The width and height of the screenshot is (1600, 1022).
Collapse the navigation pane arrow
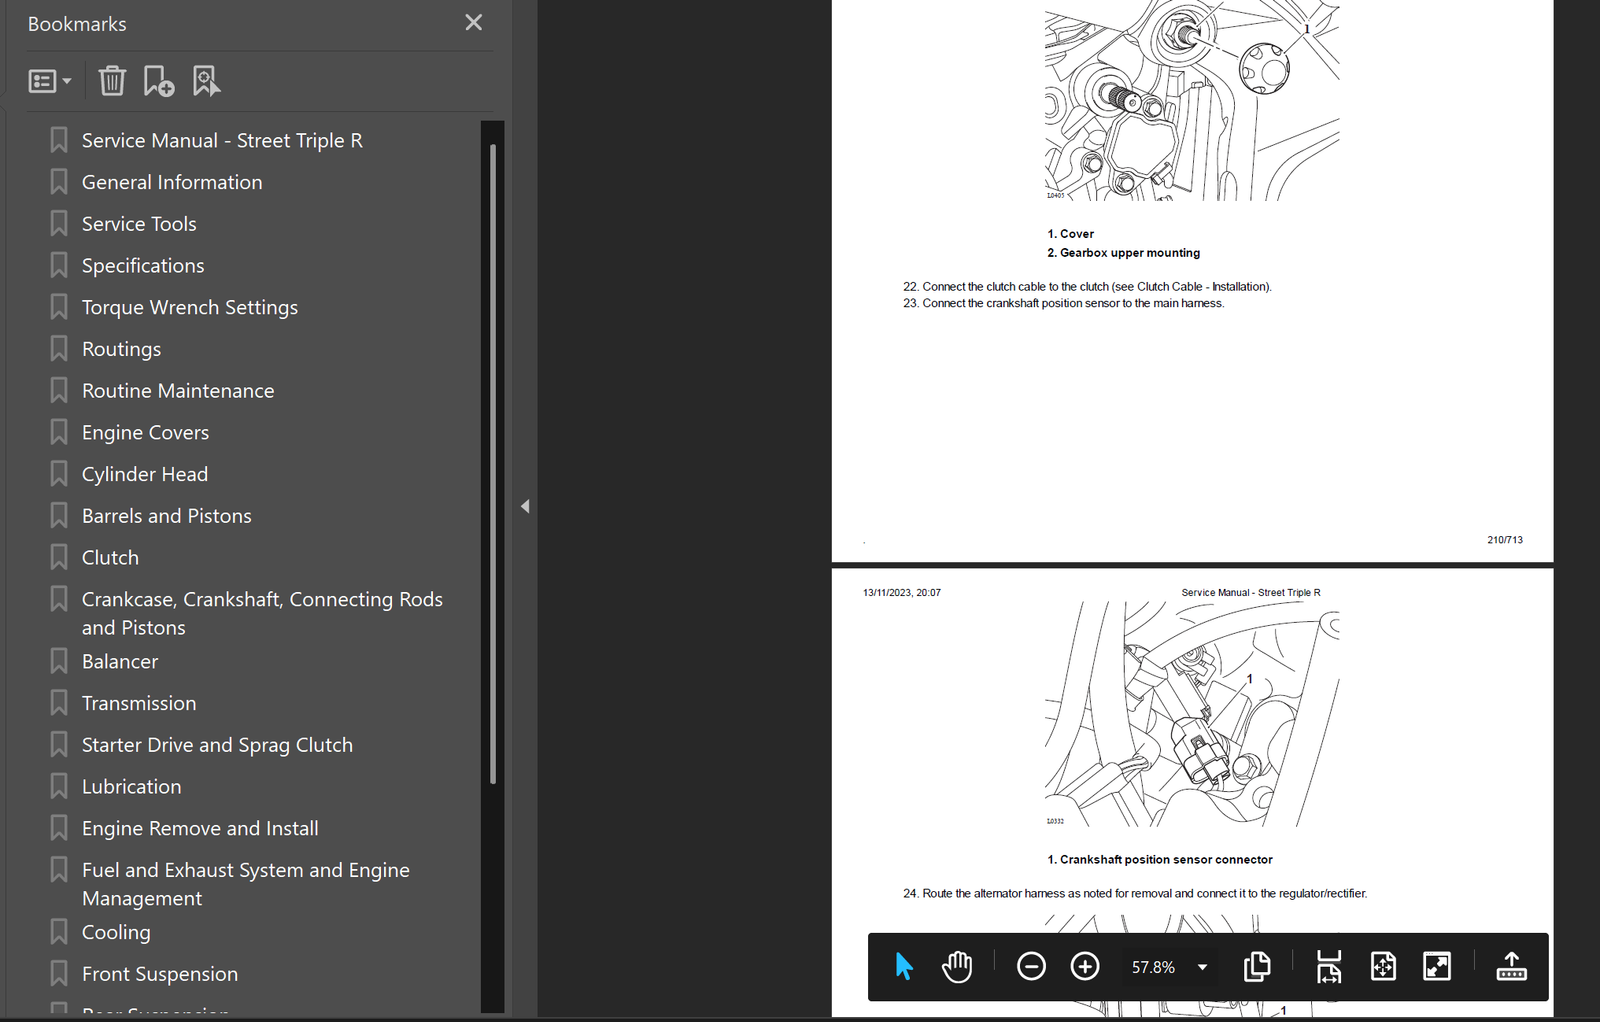click(x=525, y=506)
